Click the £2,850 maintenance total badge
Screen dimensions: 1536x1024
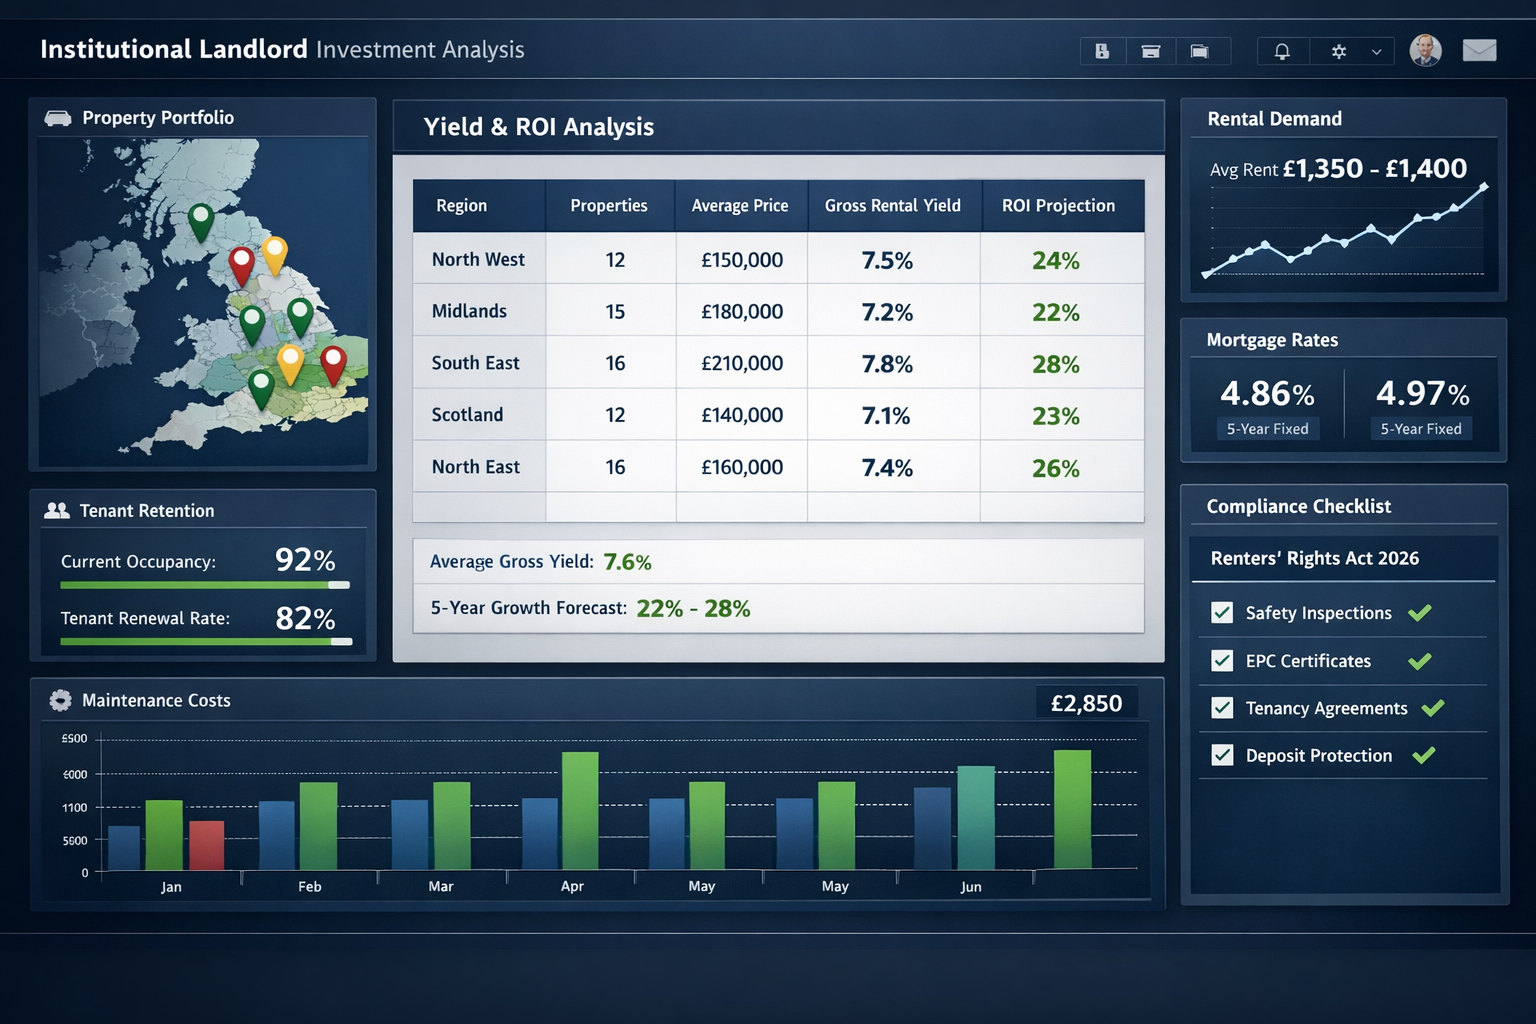(x=1086, y=702)
